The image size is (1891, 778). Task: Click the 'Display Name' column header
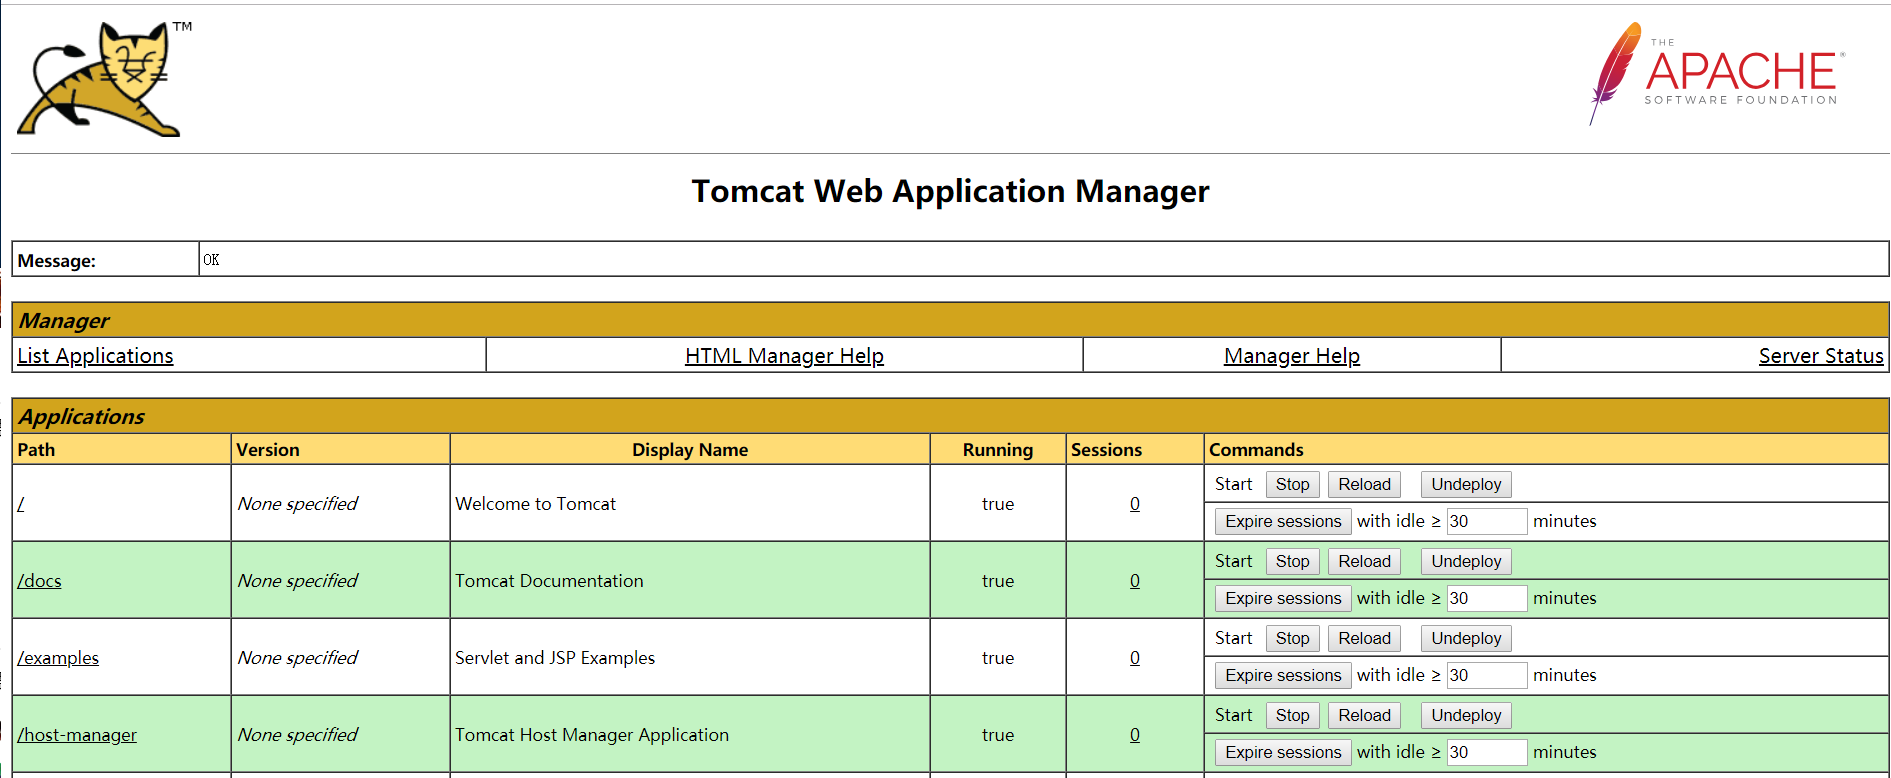pos(690,450)
